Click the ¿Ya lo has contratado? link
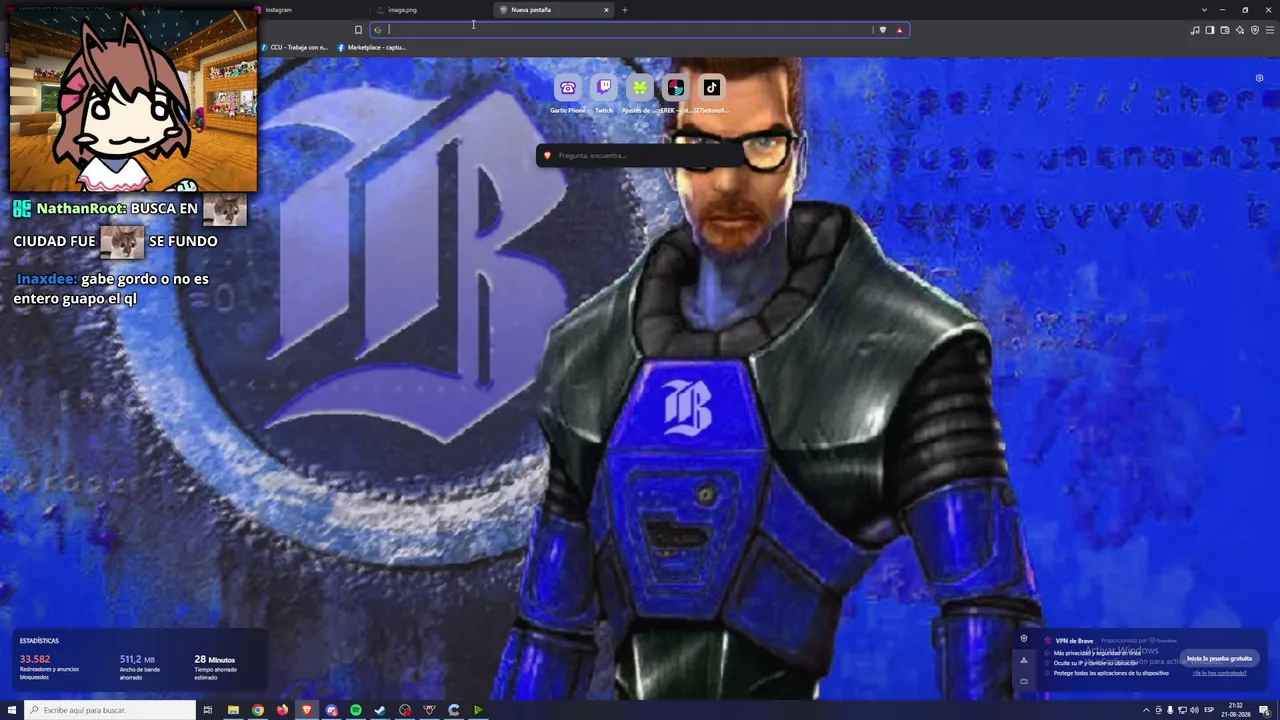The height and width of the screenshot is (720, 1280). [x=1219, y=673]
